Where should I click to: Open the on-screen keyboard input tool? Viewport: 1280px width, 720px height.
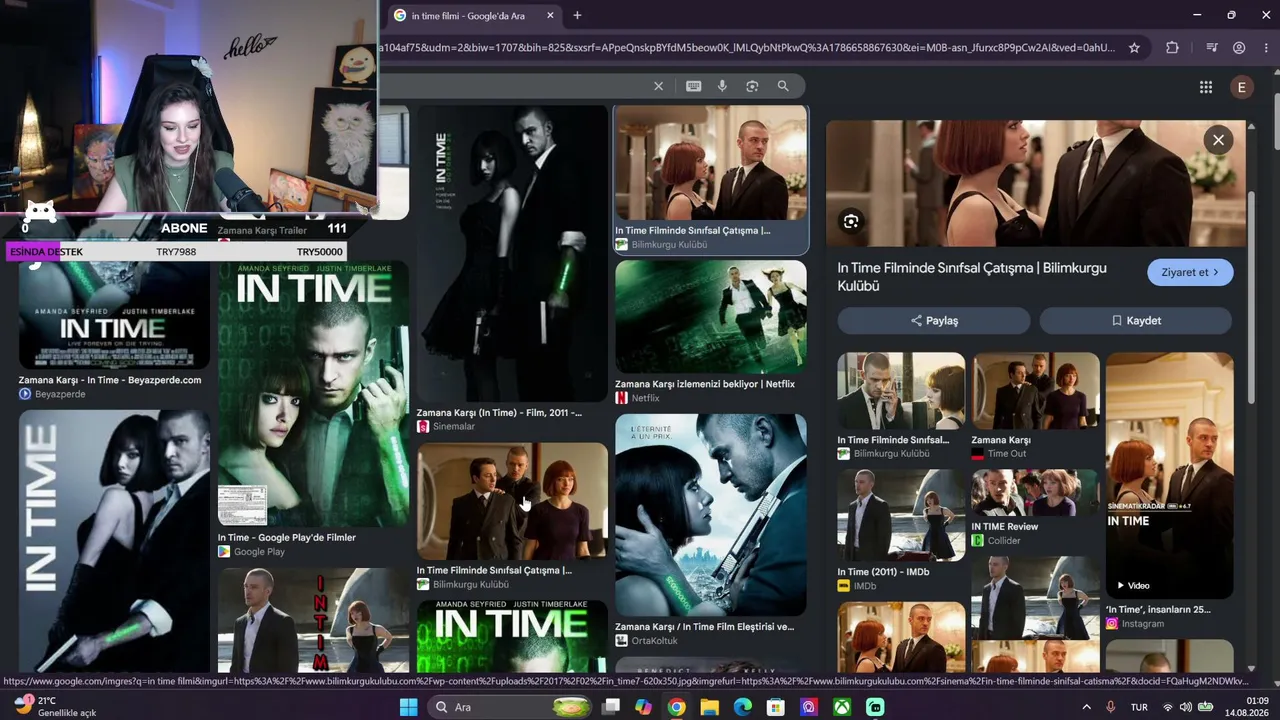[693, 86]
